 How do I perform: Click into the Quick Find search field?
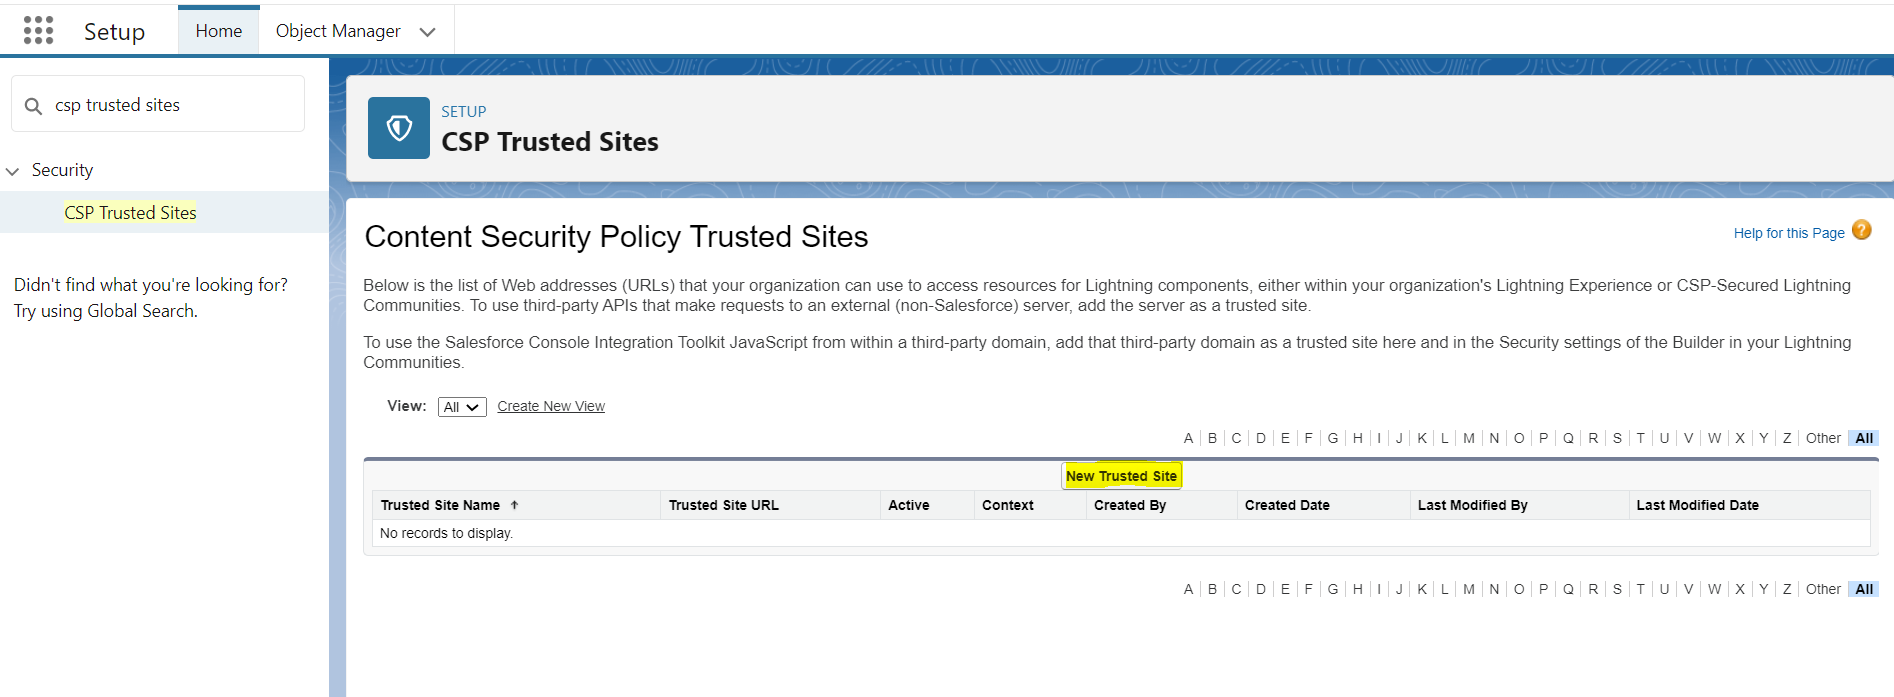158,104
